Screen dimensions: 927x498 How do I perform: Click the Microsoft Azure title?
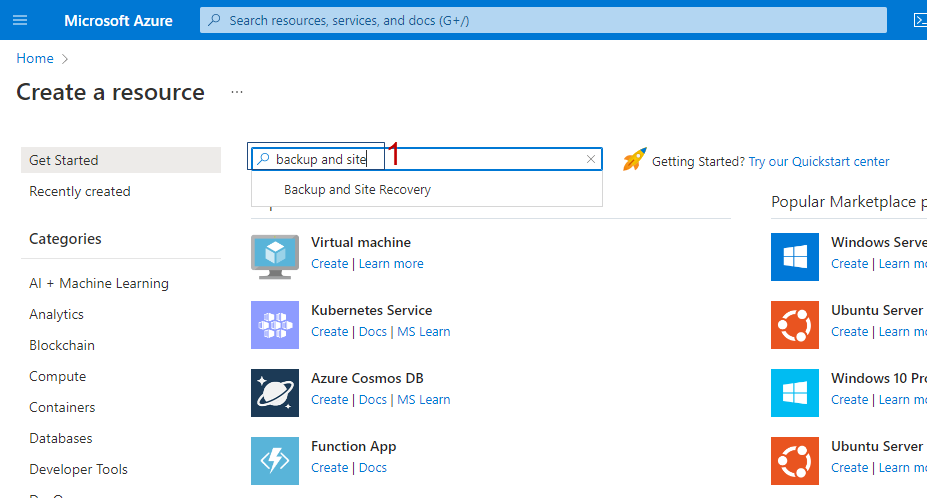coord(118,21)
